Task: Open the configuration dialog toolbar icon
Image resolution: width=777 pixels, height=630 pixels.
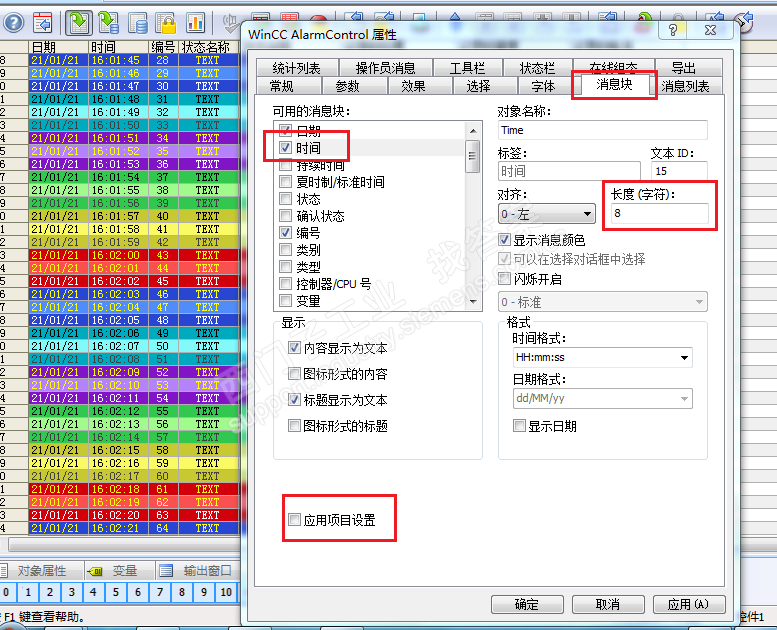Action: point(43,22)
